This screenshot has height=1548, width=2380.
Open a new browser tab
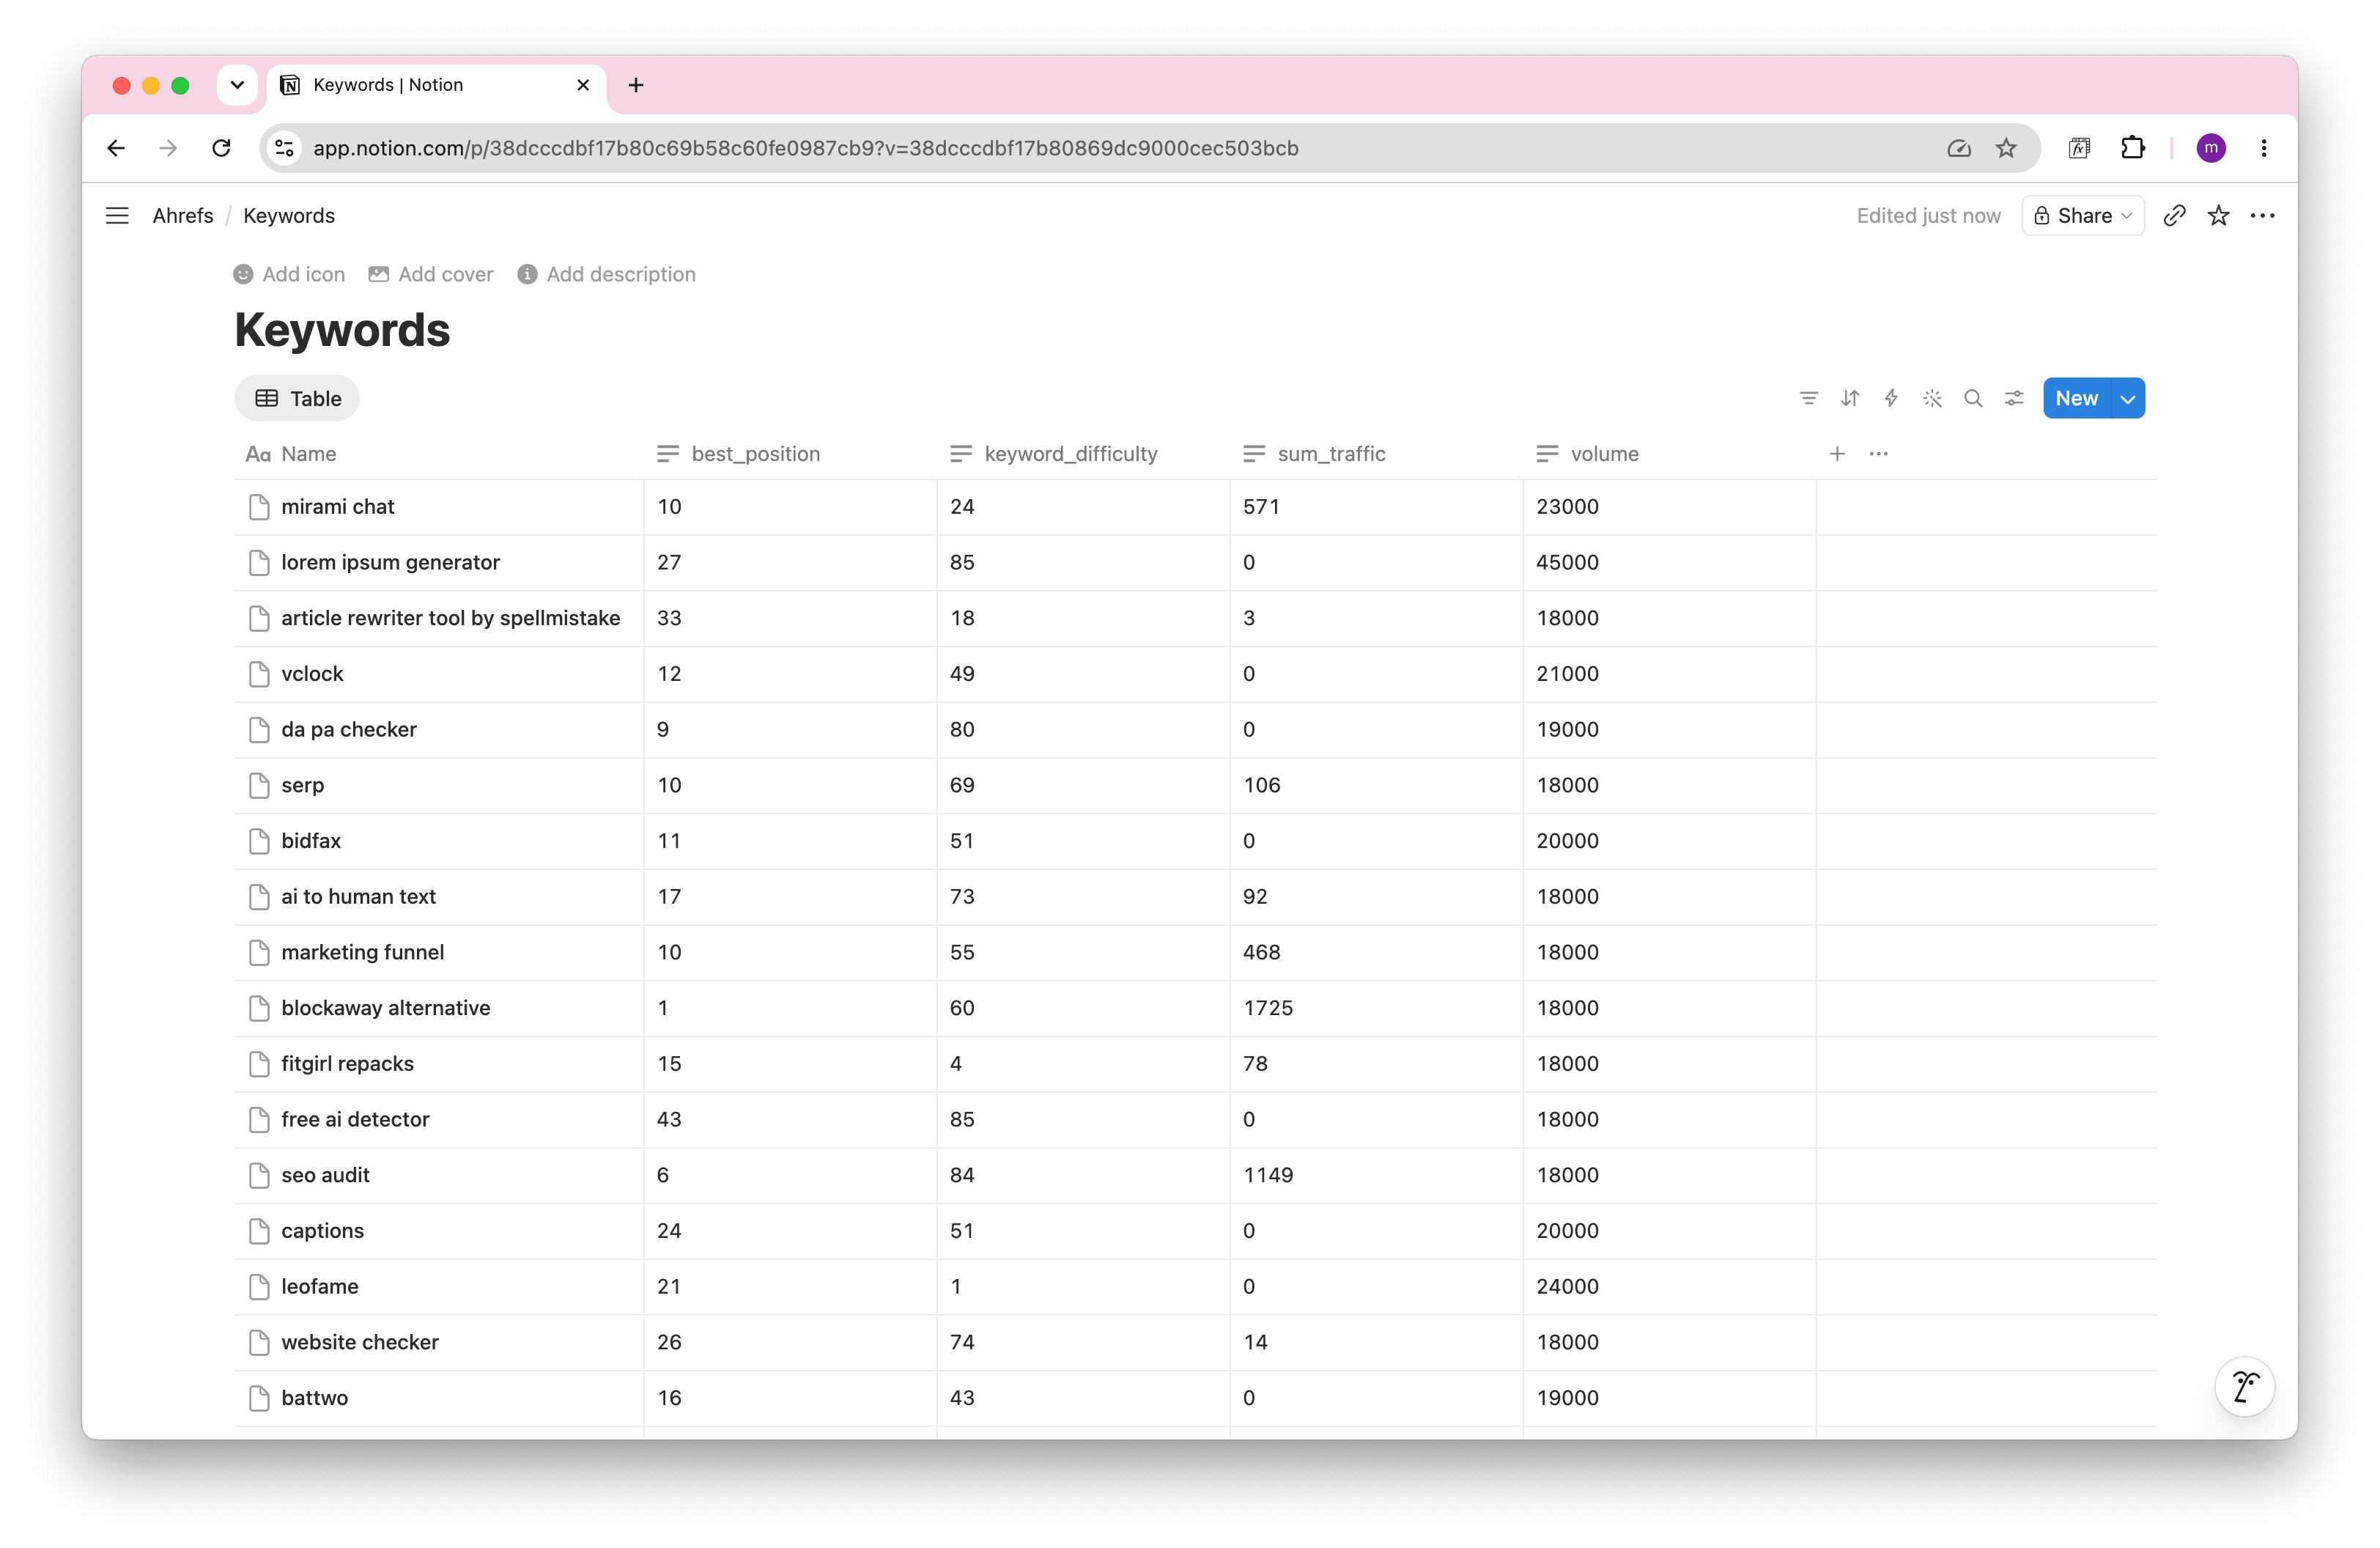coord(636,85)
